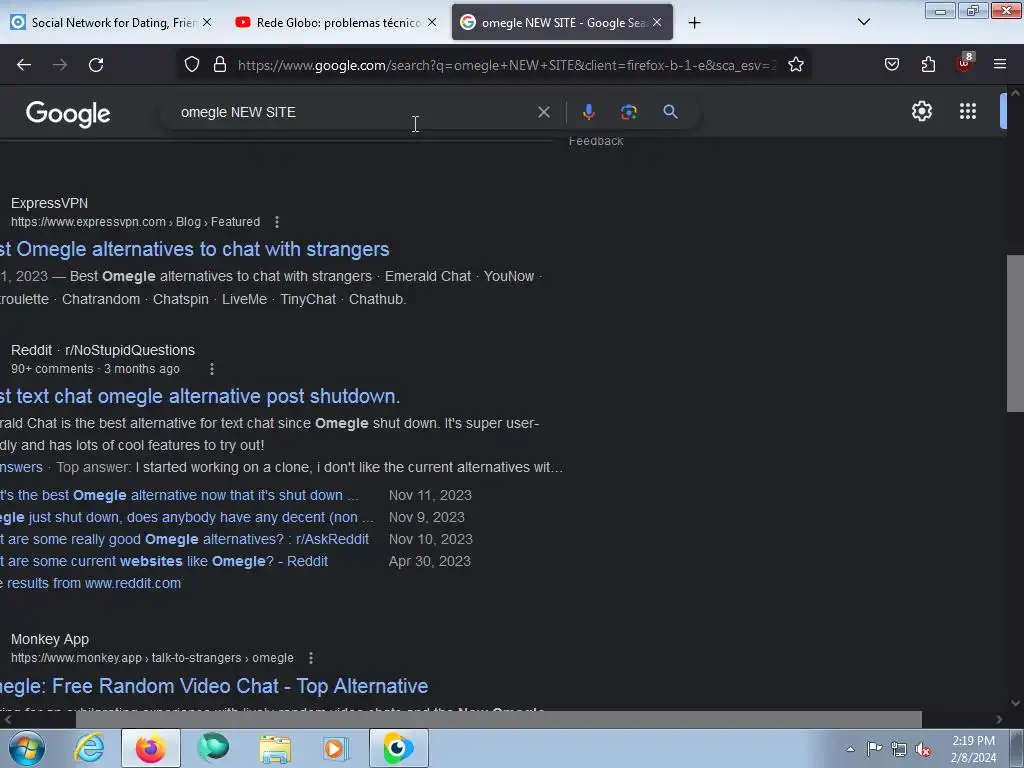Close the Social Network for Dating tab

[x=207, y=22]
